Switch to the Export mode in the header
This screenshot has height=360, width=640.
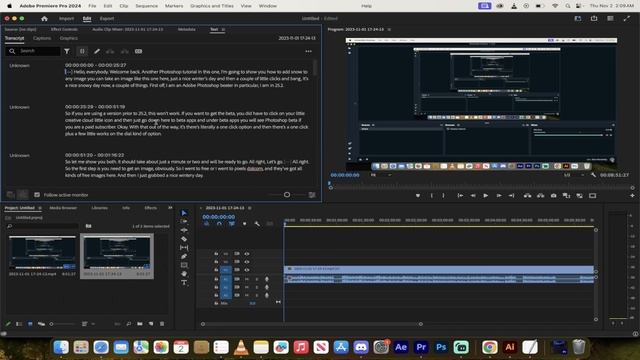107,18
